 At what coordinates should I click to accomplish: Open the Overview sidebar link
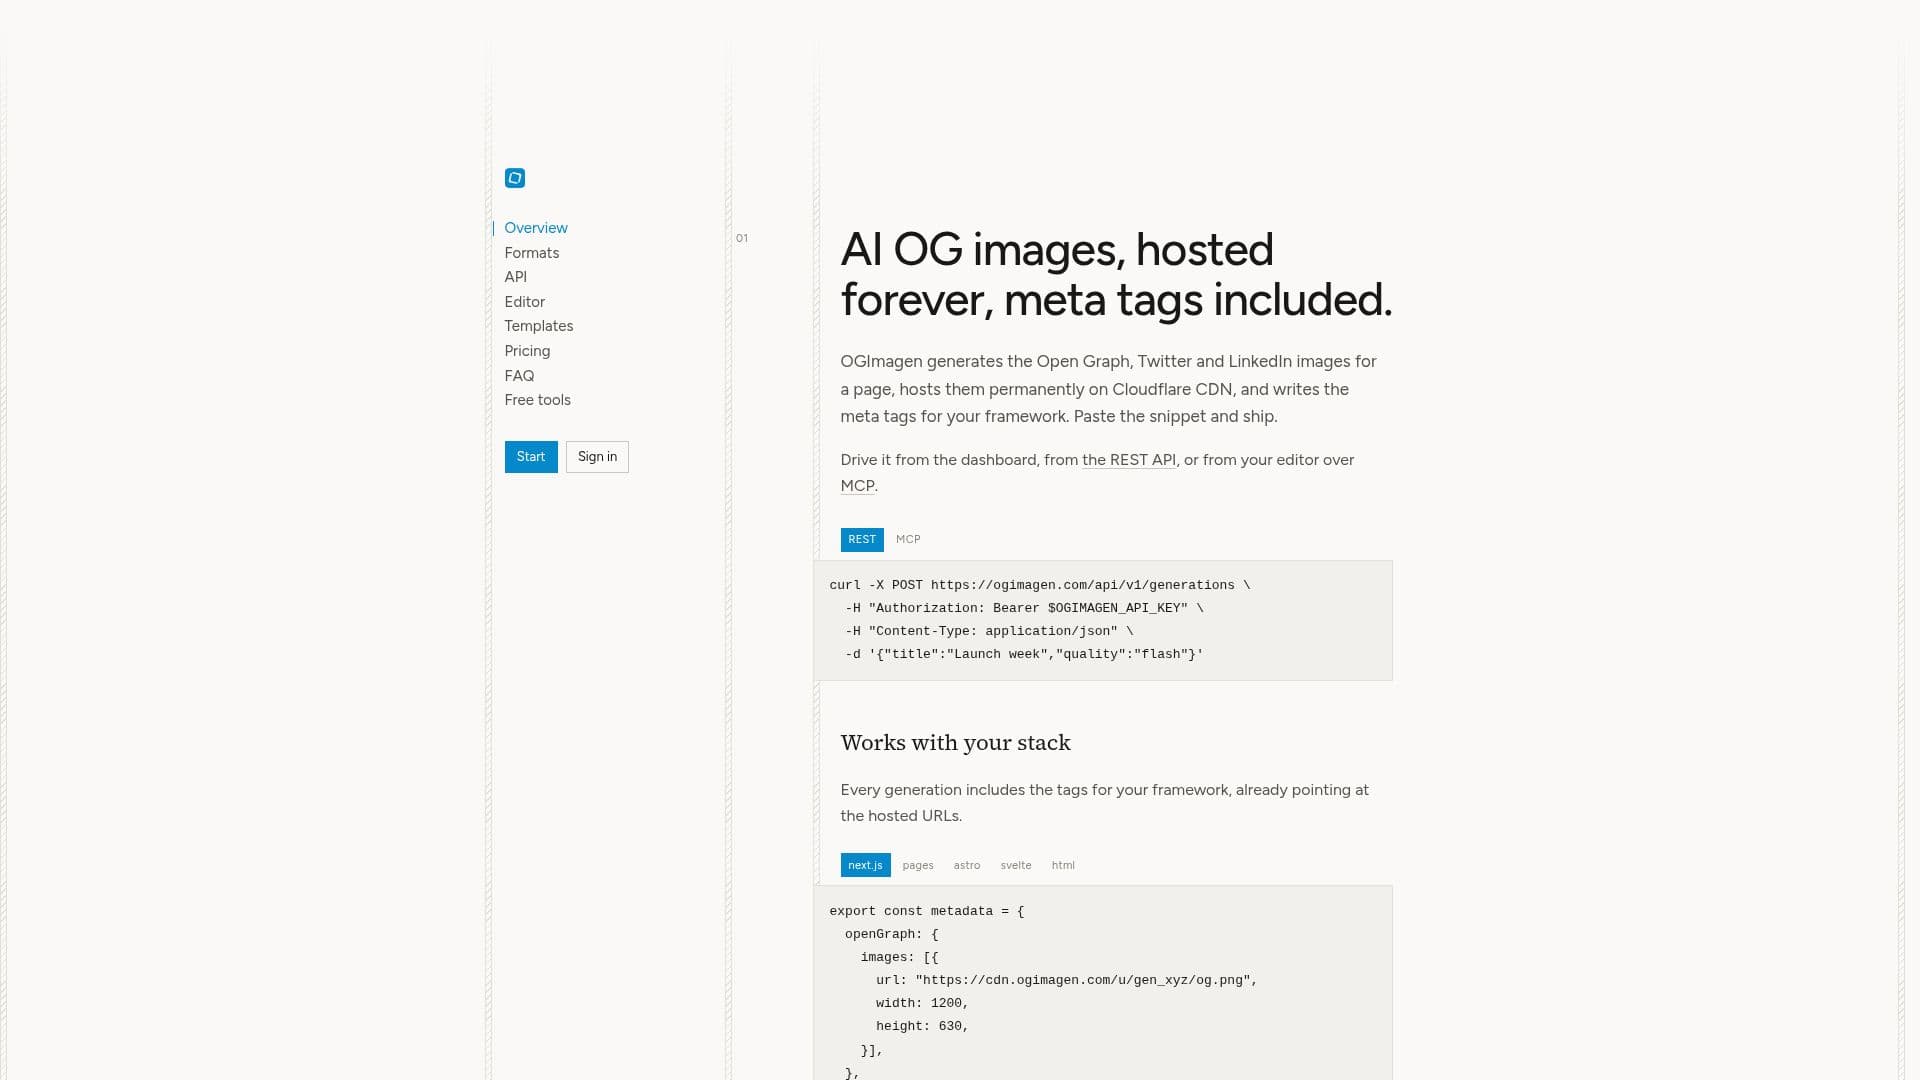[536, 228]
